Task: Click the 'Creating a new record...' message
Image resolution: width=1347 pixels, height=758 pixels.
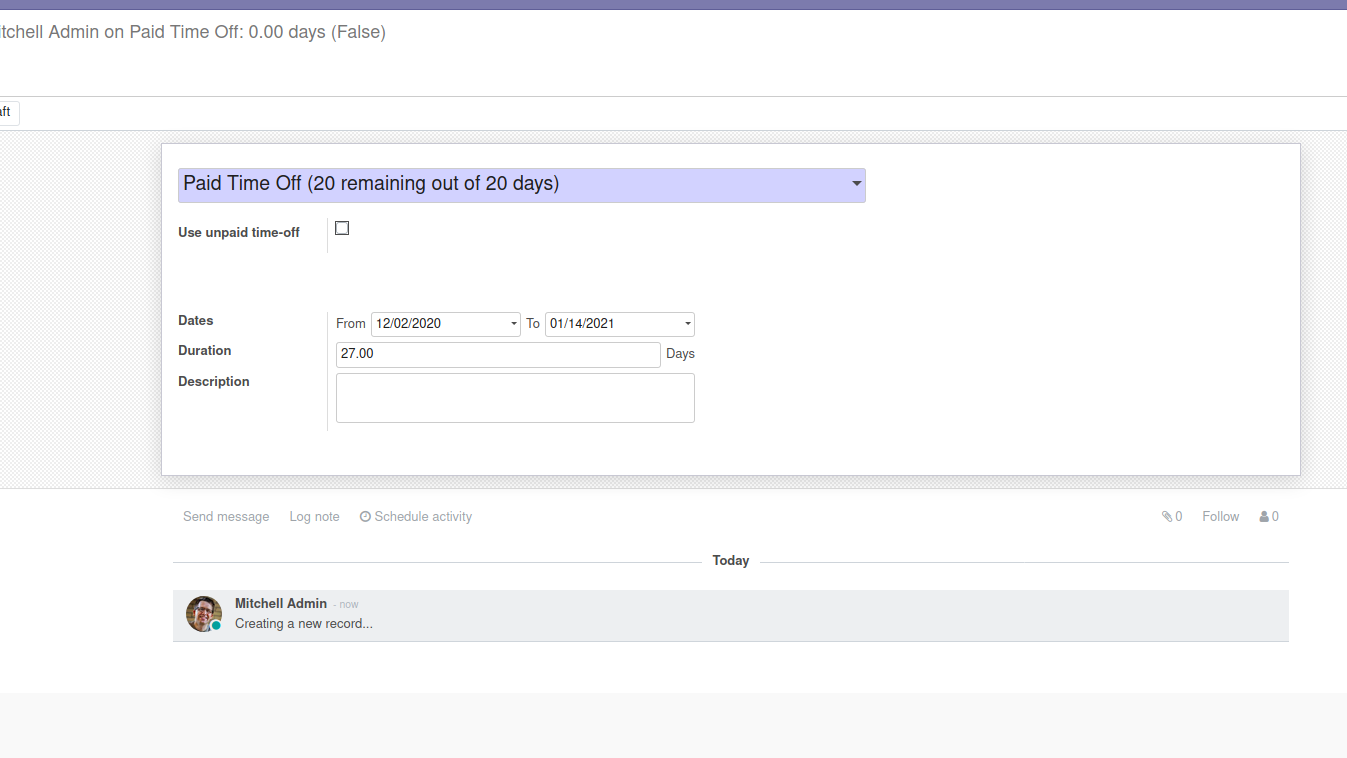Action: coord(303,624)
